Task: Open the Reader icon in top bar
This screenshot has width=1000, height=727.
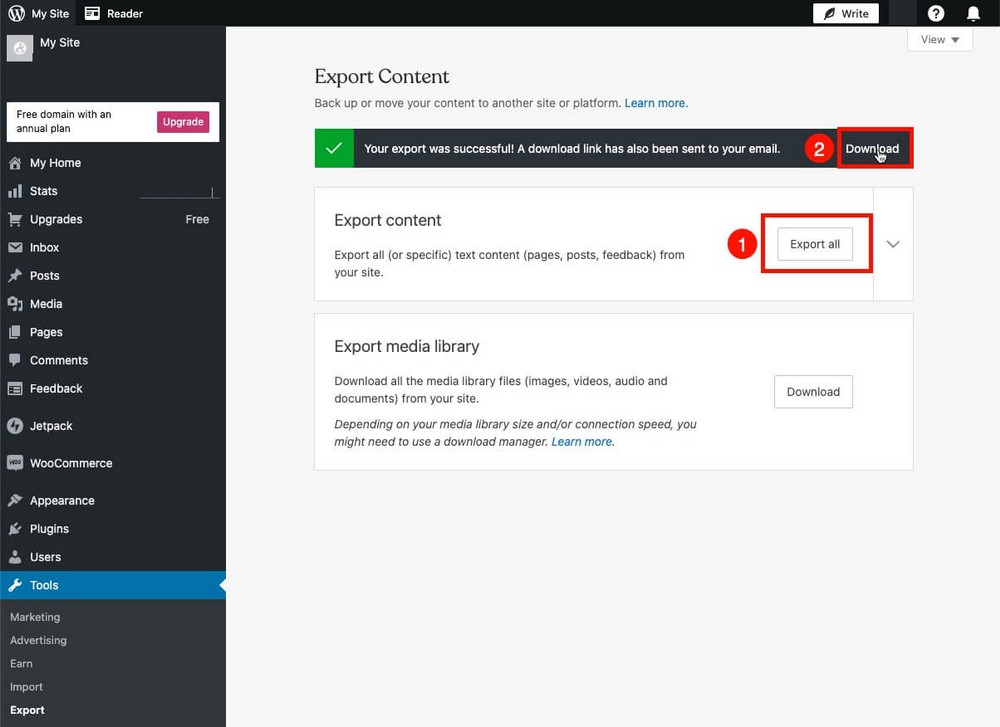Action: (x=92, y=13)
